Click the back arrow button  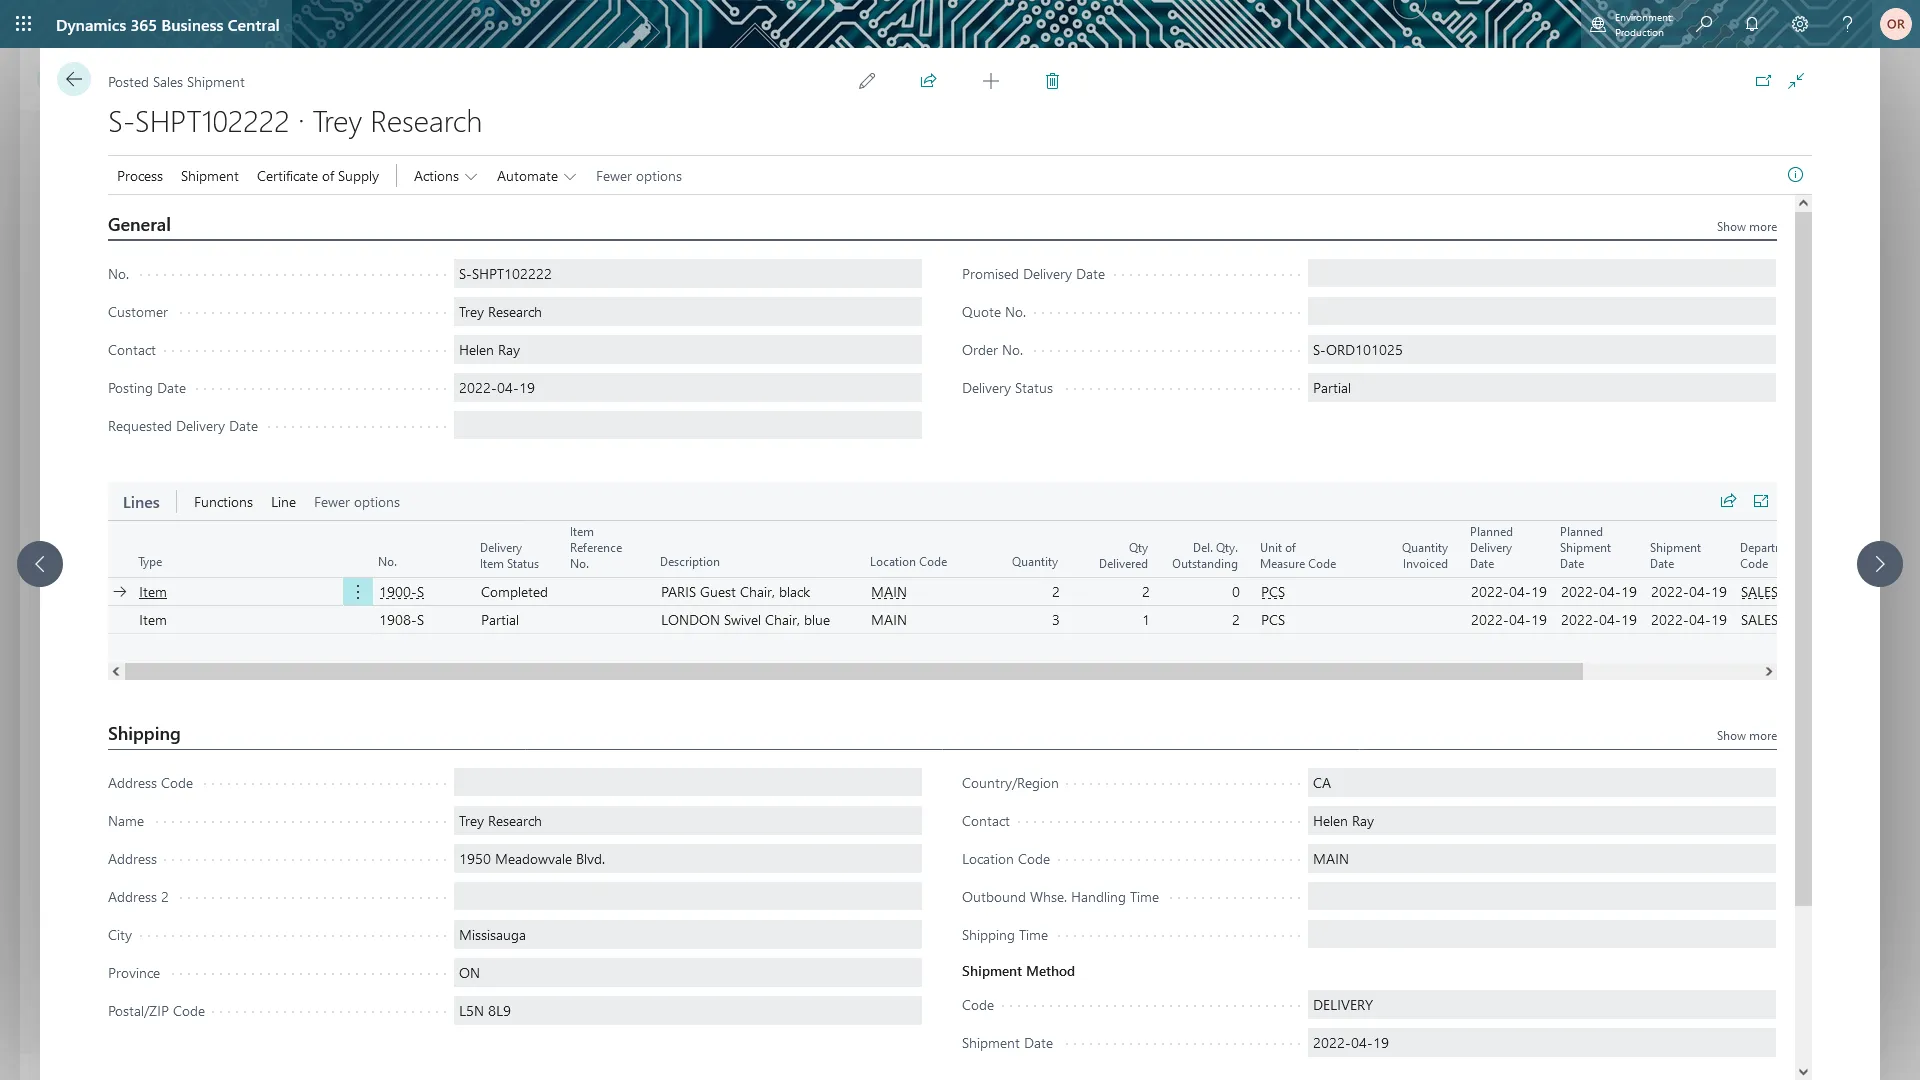74,80
